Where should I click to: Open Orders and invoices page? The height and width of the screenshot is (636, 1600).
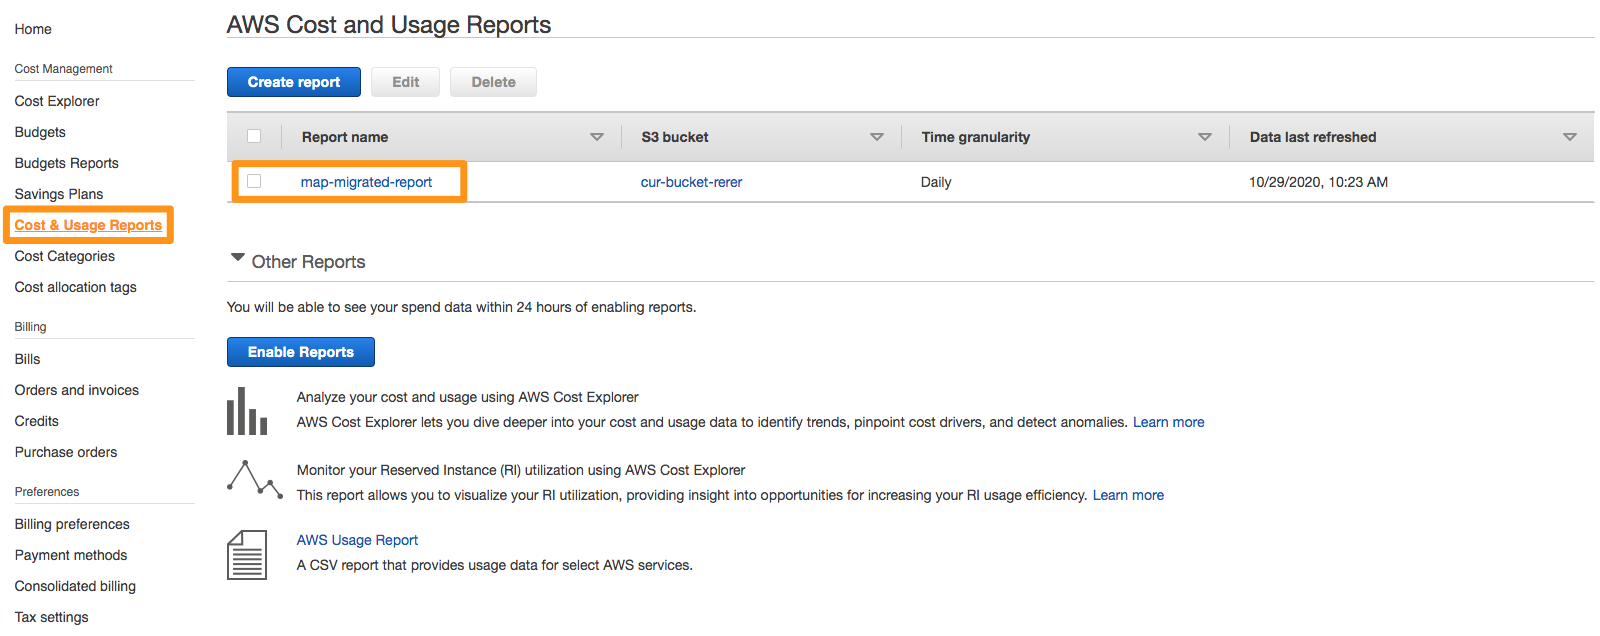click(77, 390)
